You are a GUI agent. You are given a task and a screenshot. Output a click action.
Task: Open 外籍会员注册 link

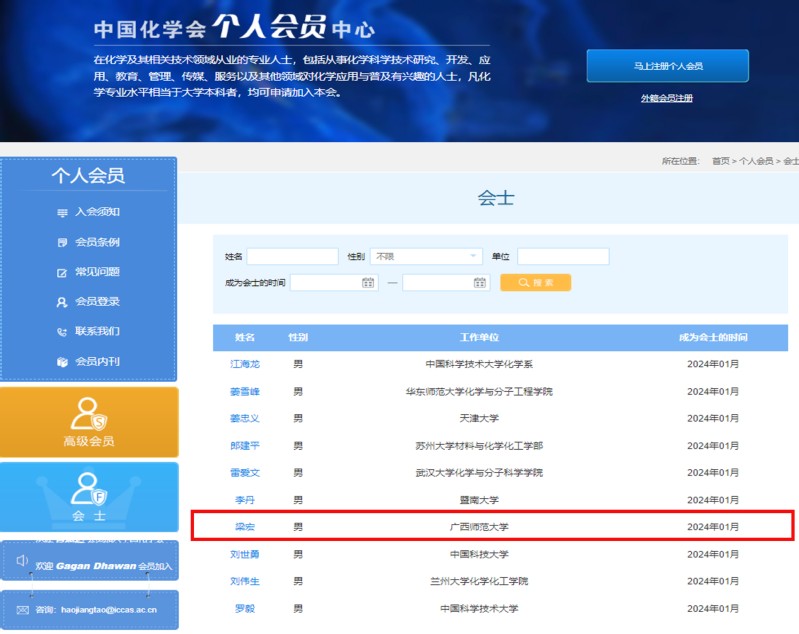click(x=667, y=98)
